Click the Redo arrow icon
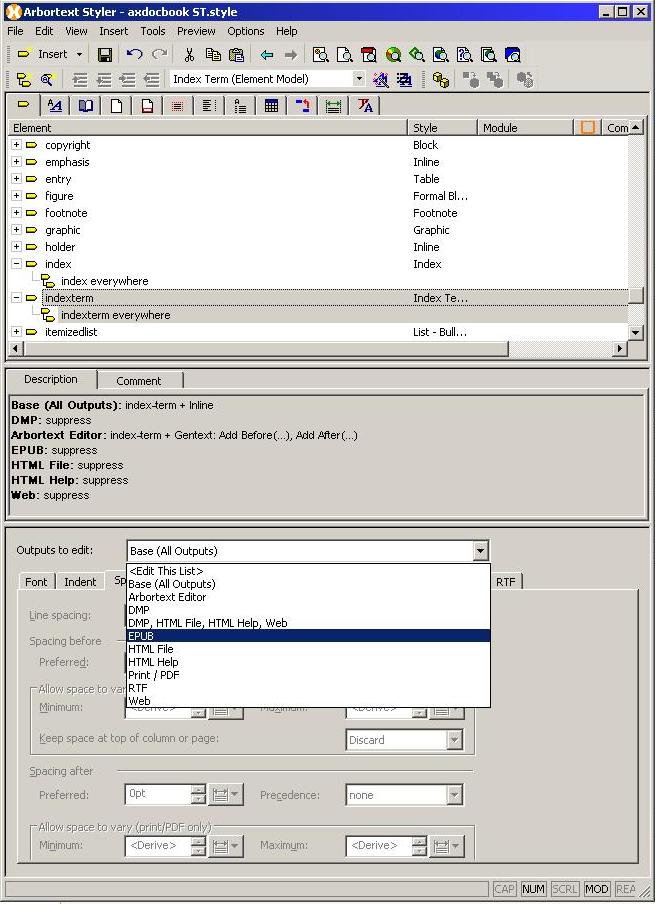Viewport: 655px width, 904px height. click(159, 55)
